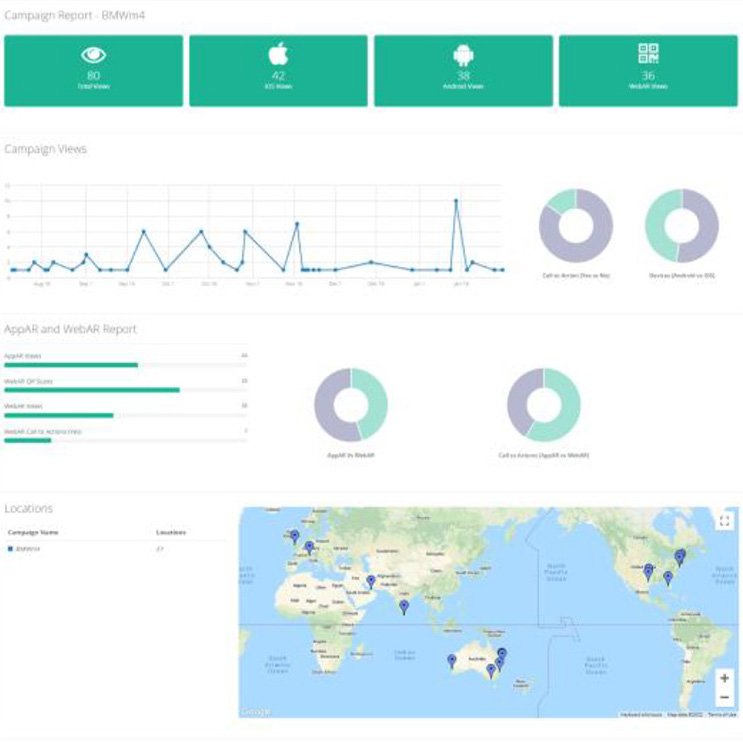Viewport: 743px width, 742px height.
Task: Open Terms of Use link on map
Action: point(720,714)
